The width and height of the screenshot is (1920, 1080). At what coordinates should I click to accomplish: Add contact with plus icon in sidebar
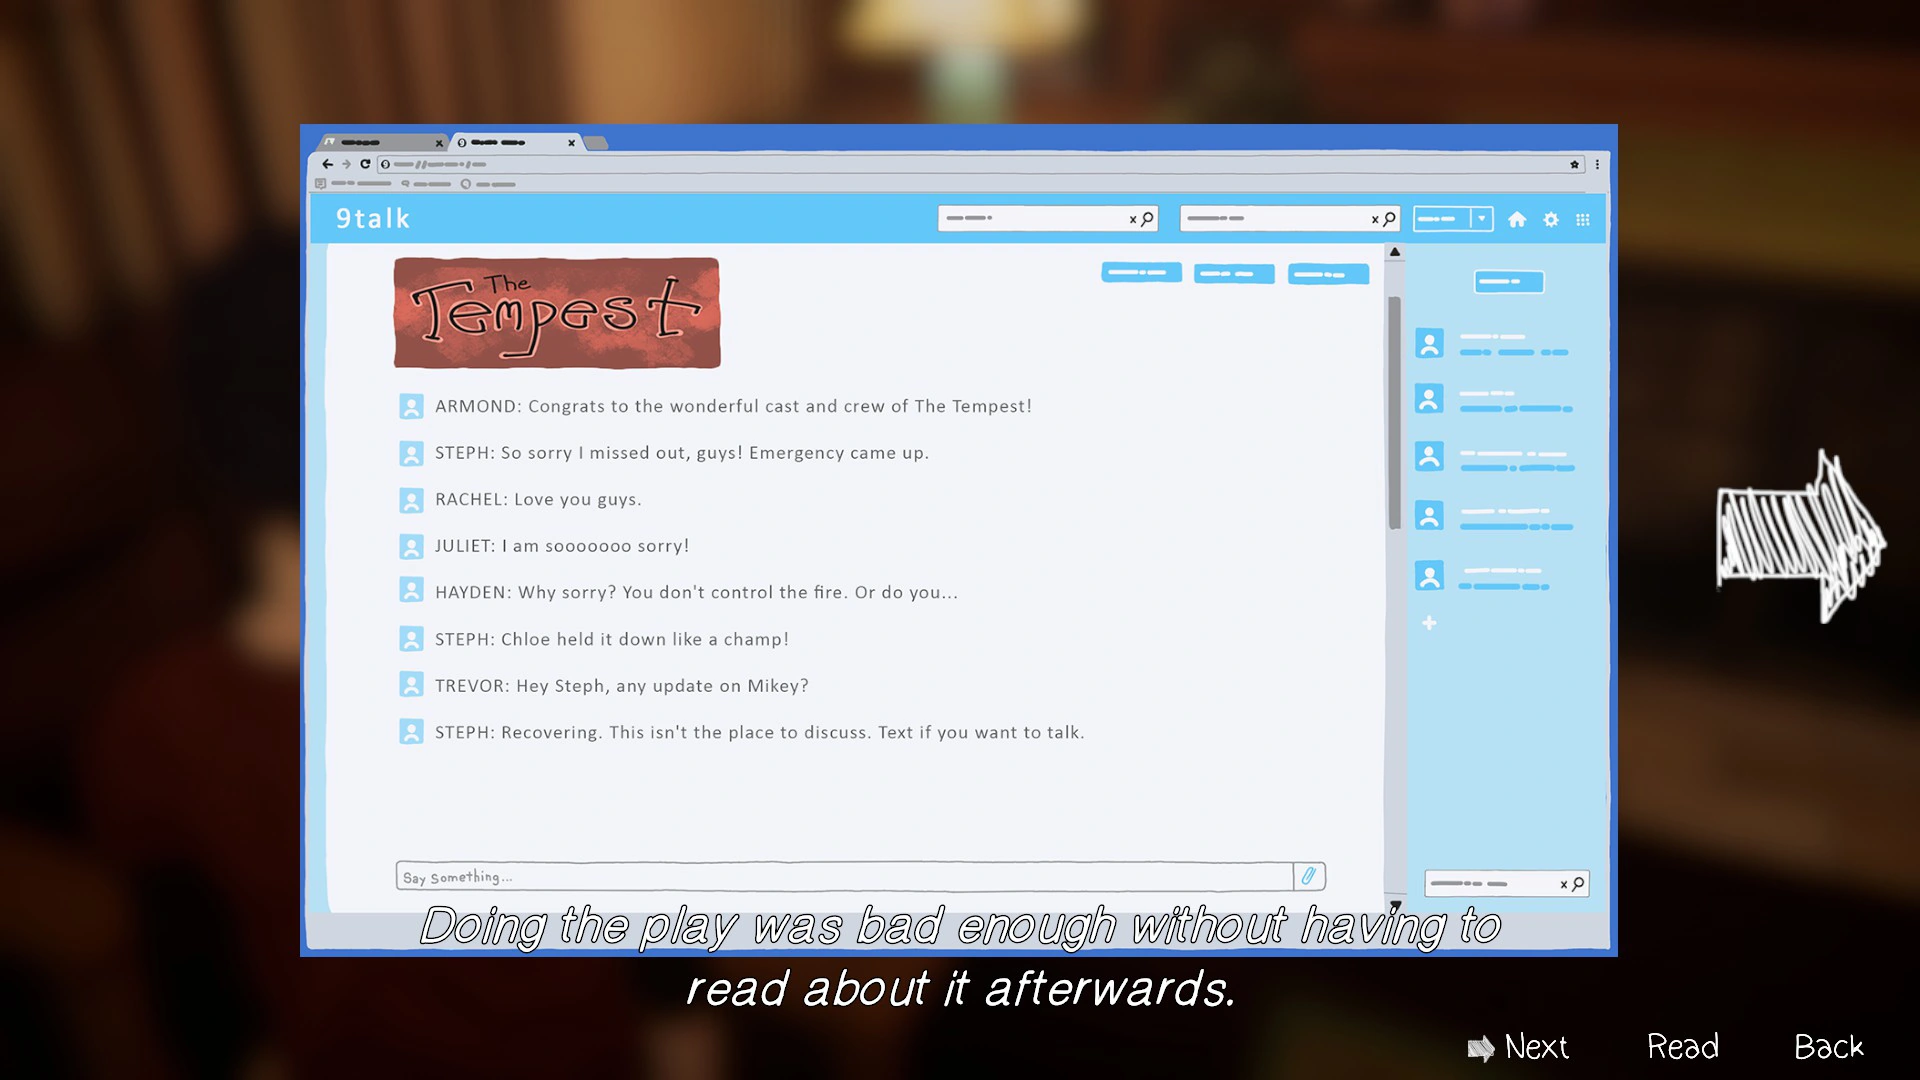pyautogui.click(x=1429, y=623)
